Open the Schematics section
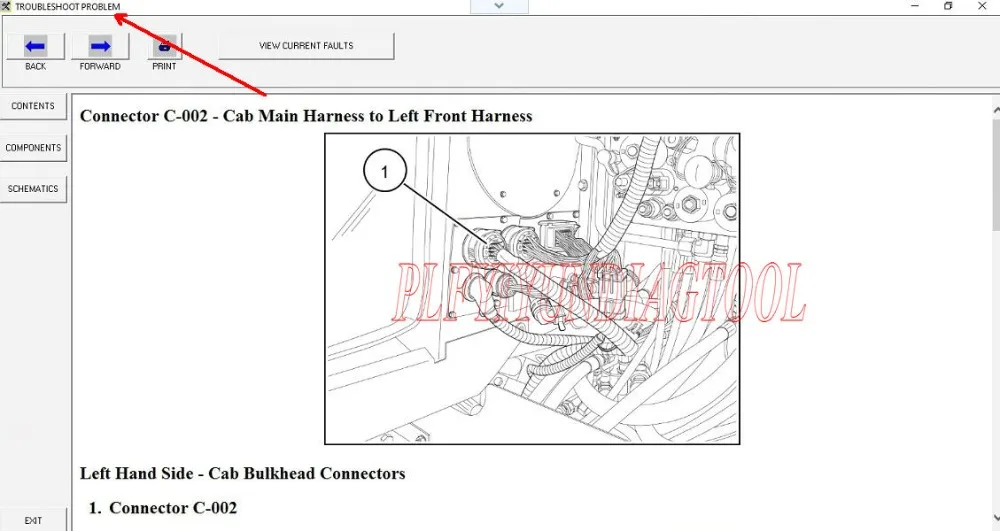The height and width of the screenshot is (531, 1000). pos(33,189)
